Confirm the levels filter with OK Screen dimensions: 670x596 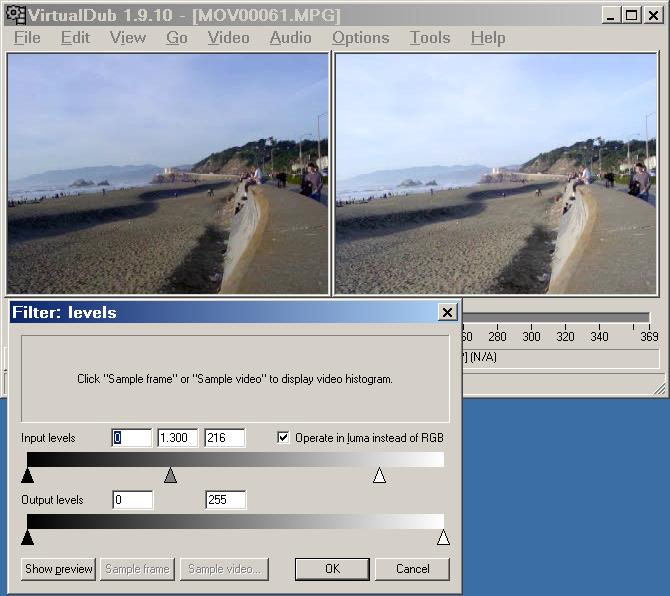point(332,569)
